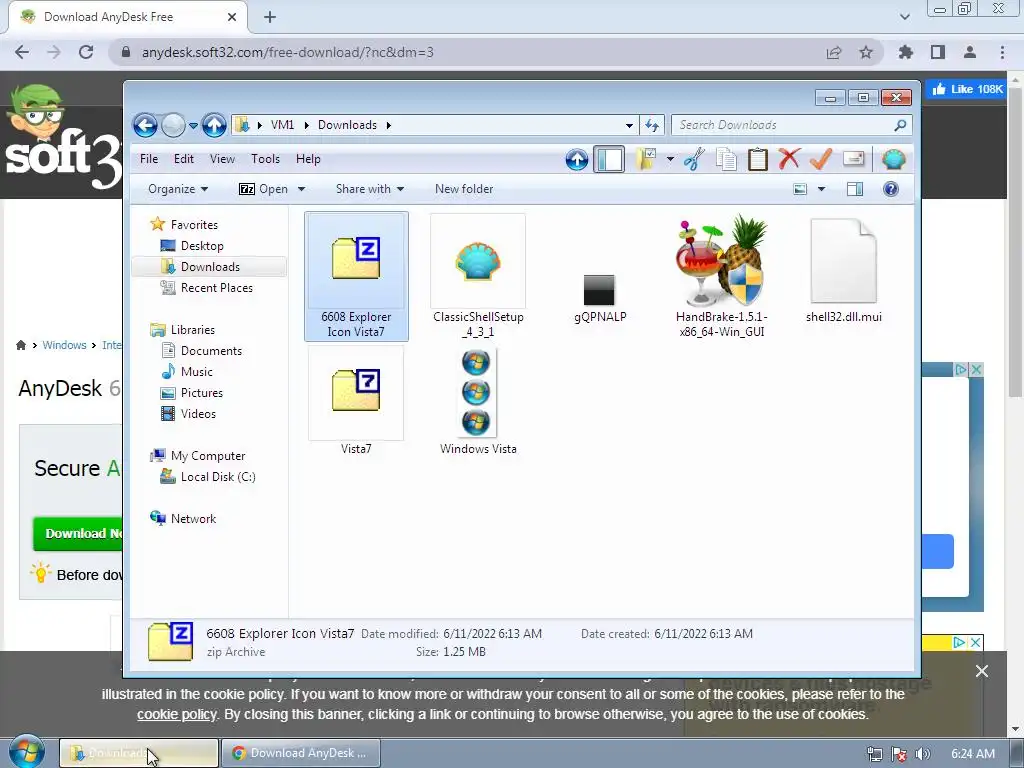Select the Windows Vista image file

[478, 400]
